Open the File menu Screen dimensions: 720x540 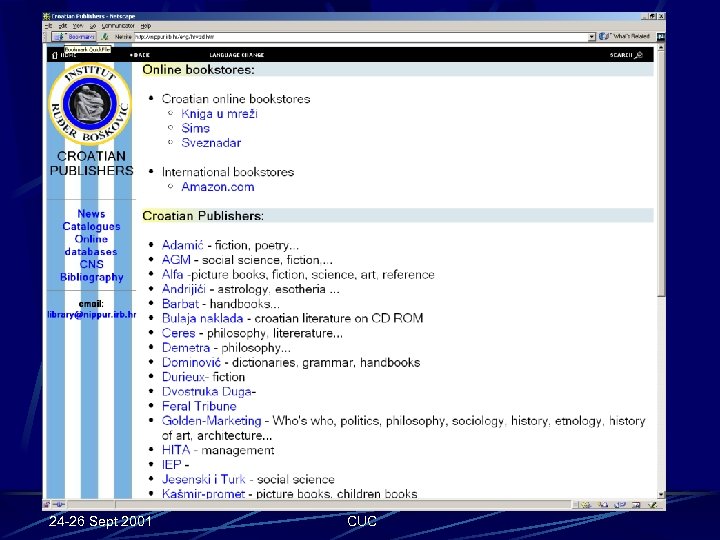coord(48,26)
